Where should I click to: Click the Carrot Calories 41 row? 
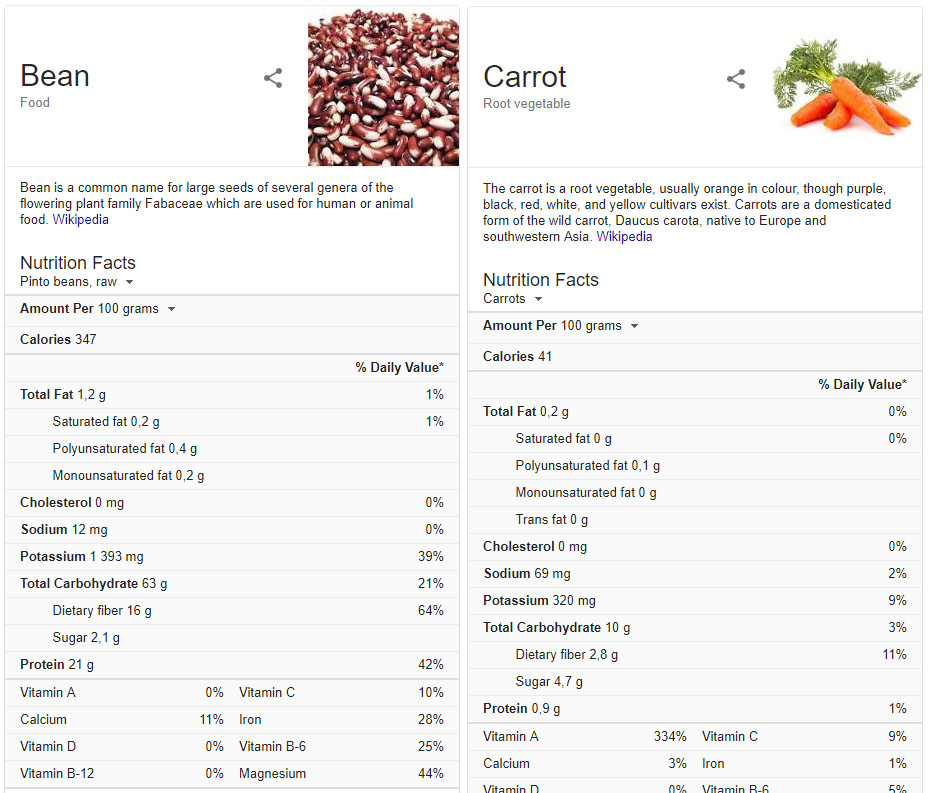695,357
